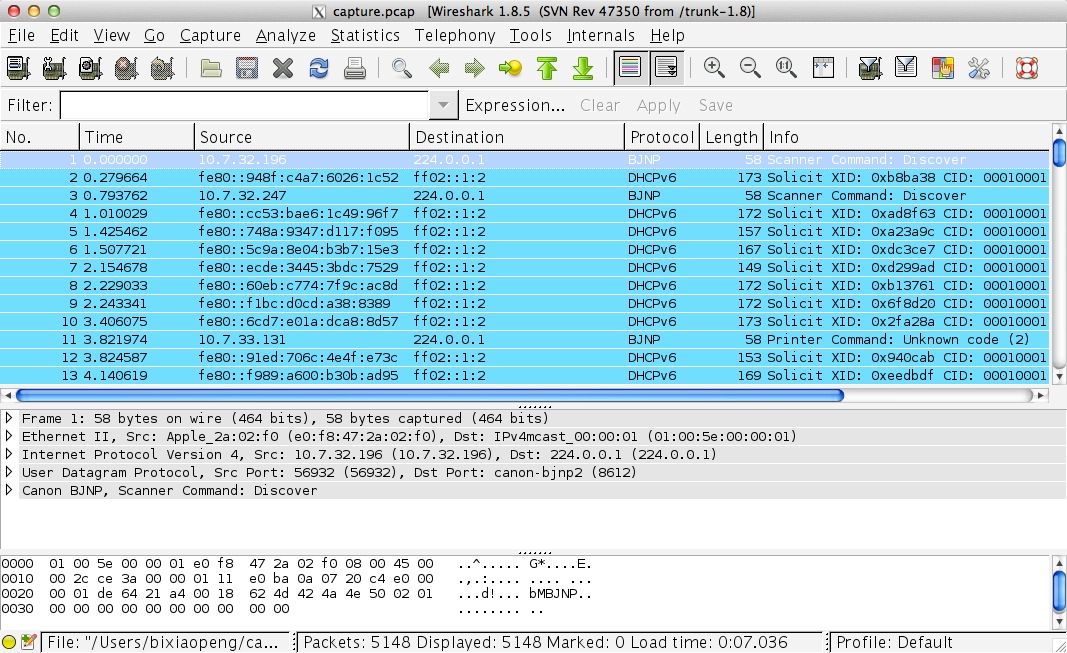
Task: Jump to first packet arrow icon
Action: (x=547, y=68)
